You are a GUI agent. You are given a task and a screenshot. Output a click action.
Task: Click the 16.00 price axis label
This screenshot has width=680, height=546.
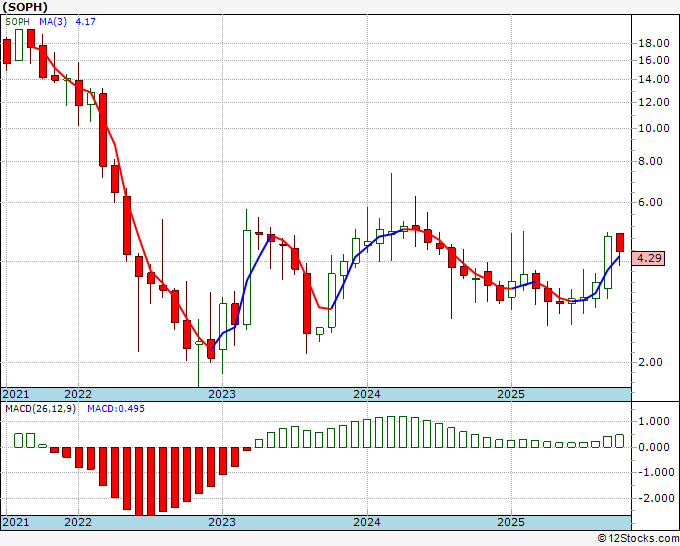click(x=654, y=60)
